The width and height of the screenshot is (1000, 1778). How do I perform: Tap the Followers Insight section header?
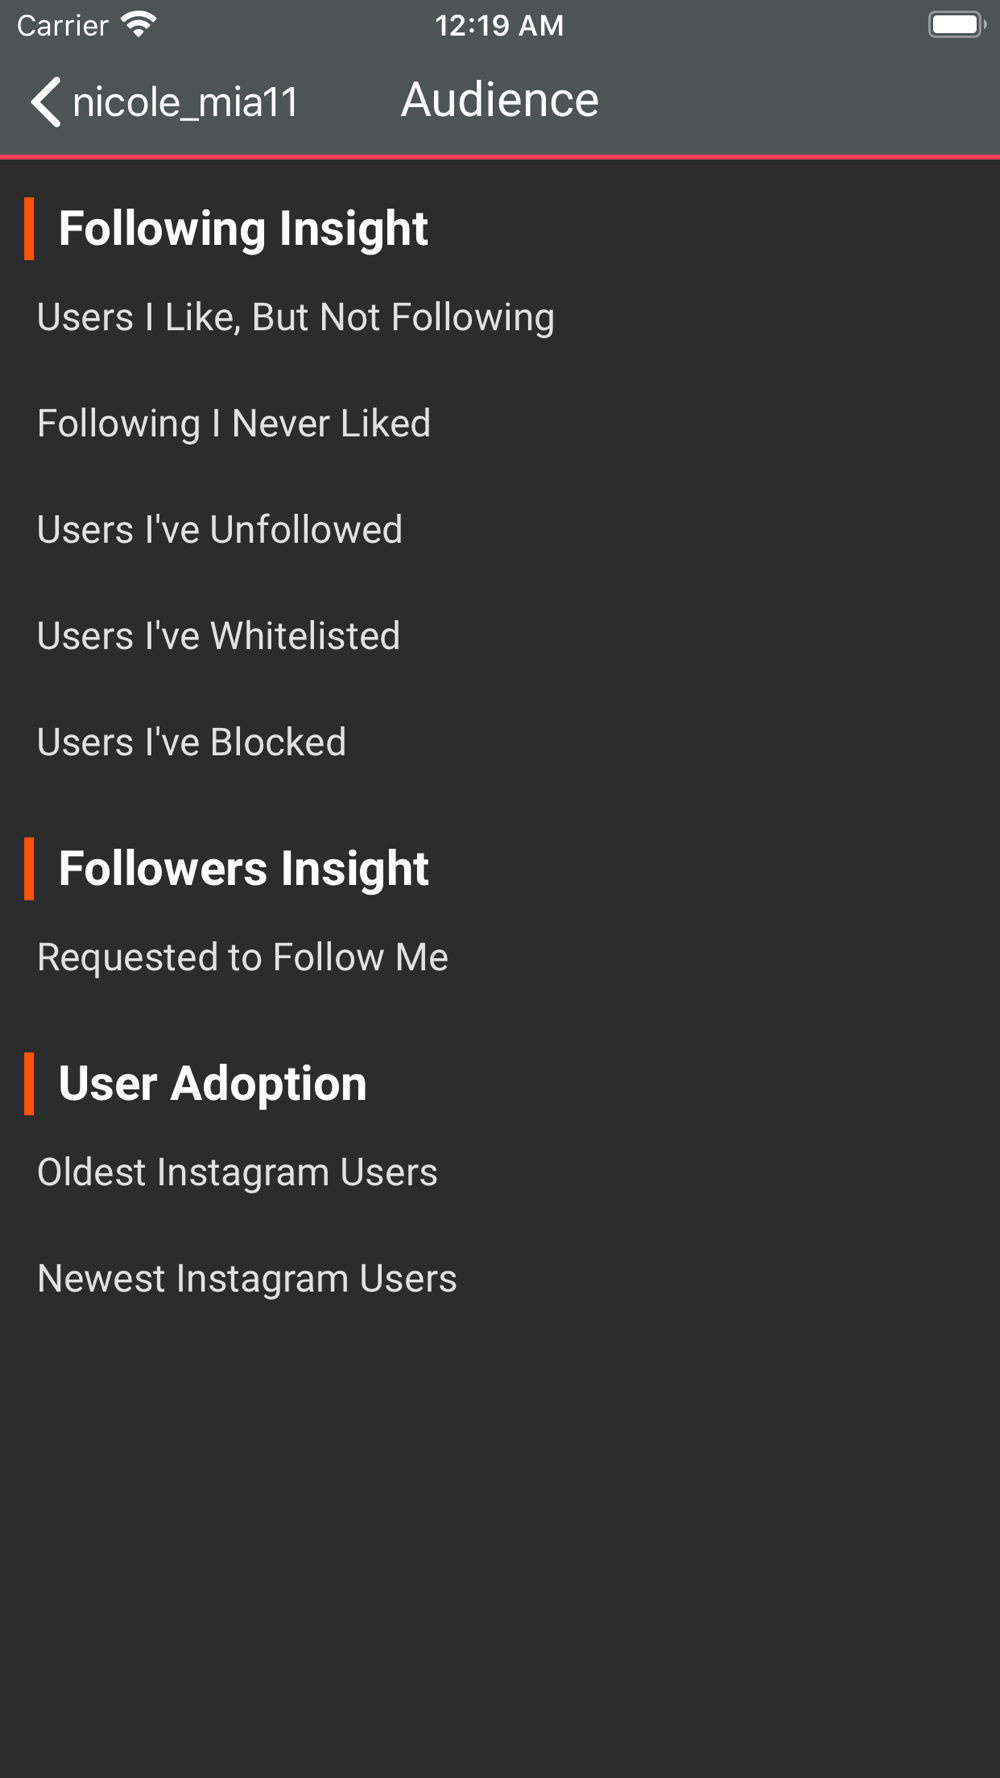click(244, 868)
